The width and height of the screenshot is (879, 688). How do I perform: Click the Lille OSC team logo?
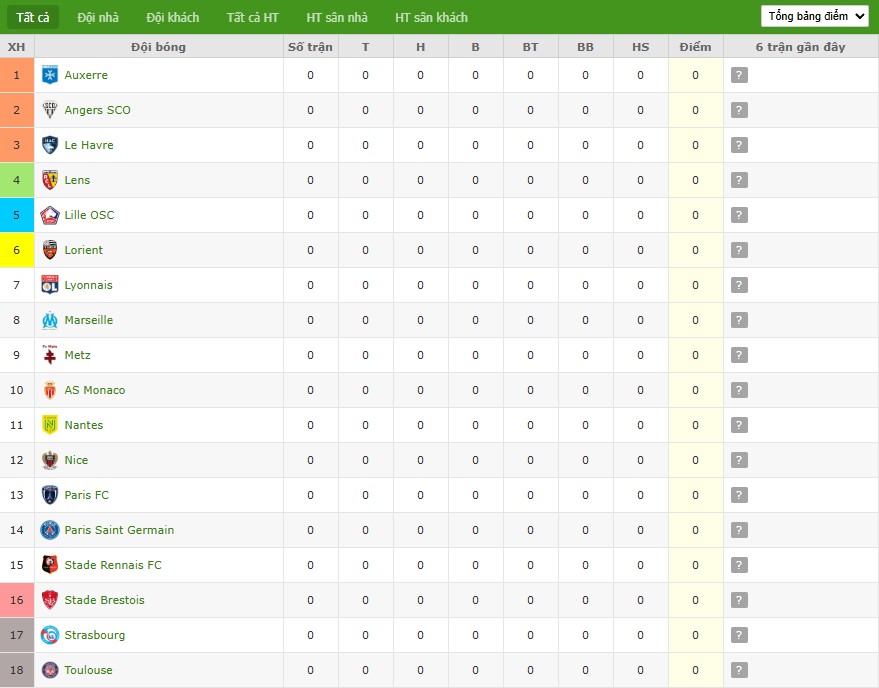(x=50, y=215)
